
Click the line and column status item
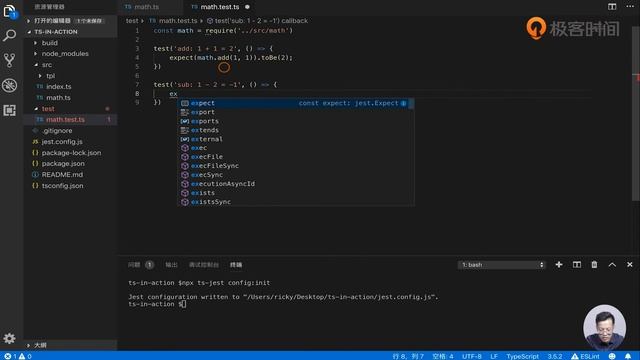click(408, 356)
